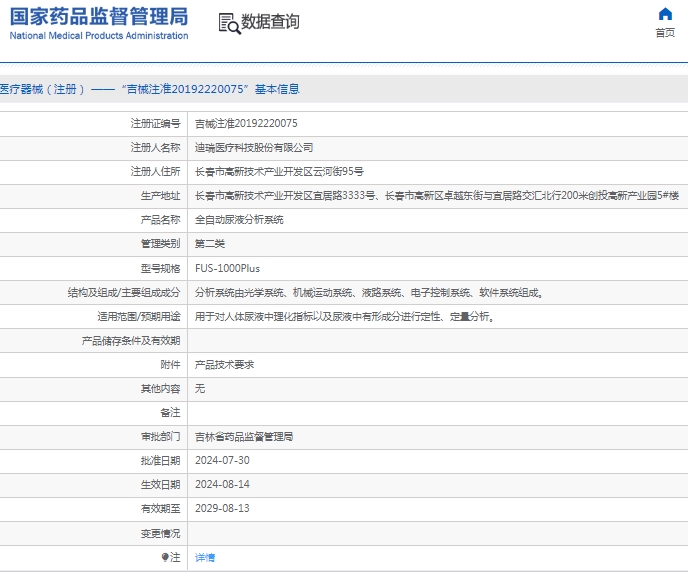
Task: Click the 批准日期 row label
Action: [161, 461]
